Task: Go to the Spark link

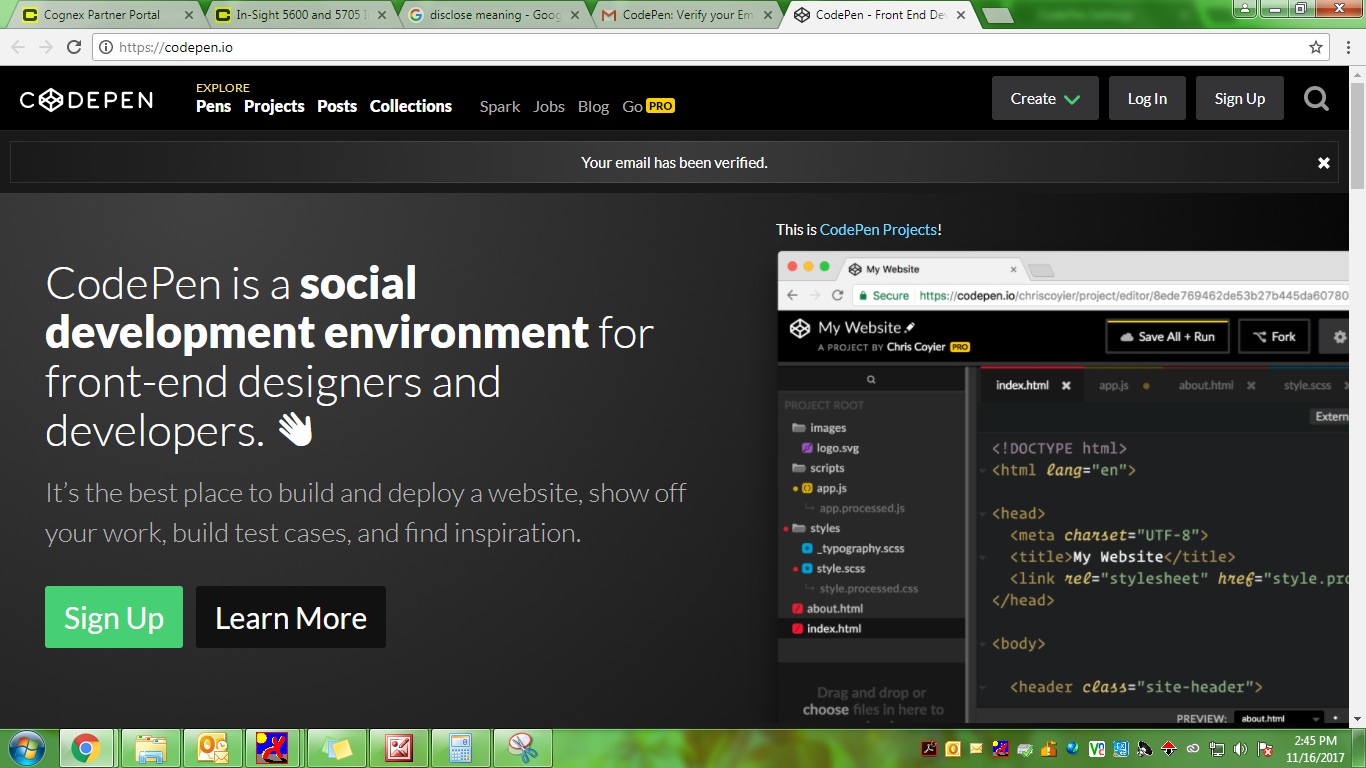Action: [500, 106]
